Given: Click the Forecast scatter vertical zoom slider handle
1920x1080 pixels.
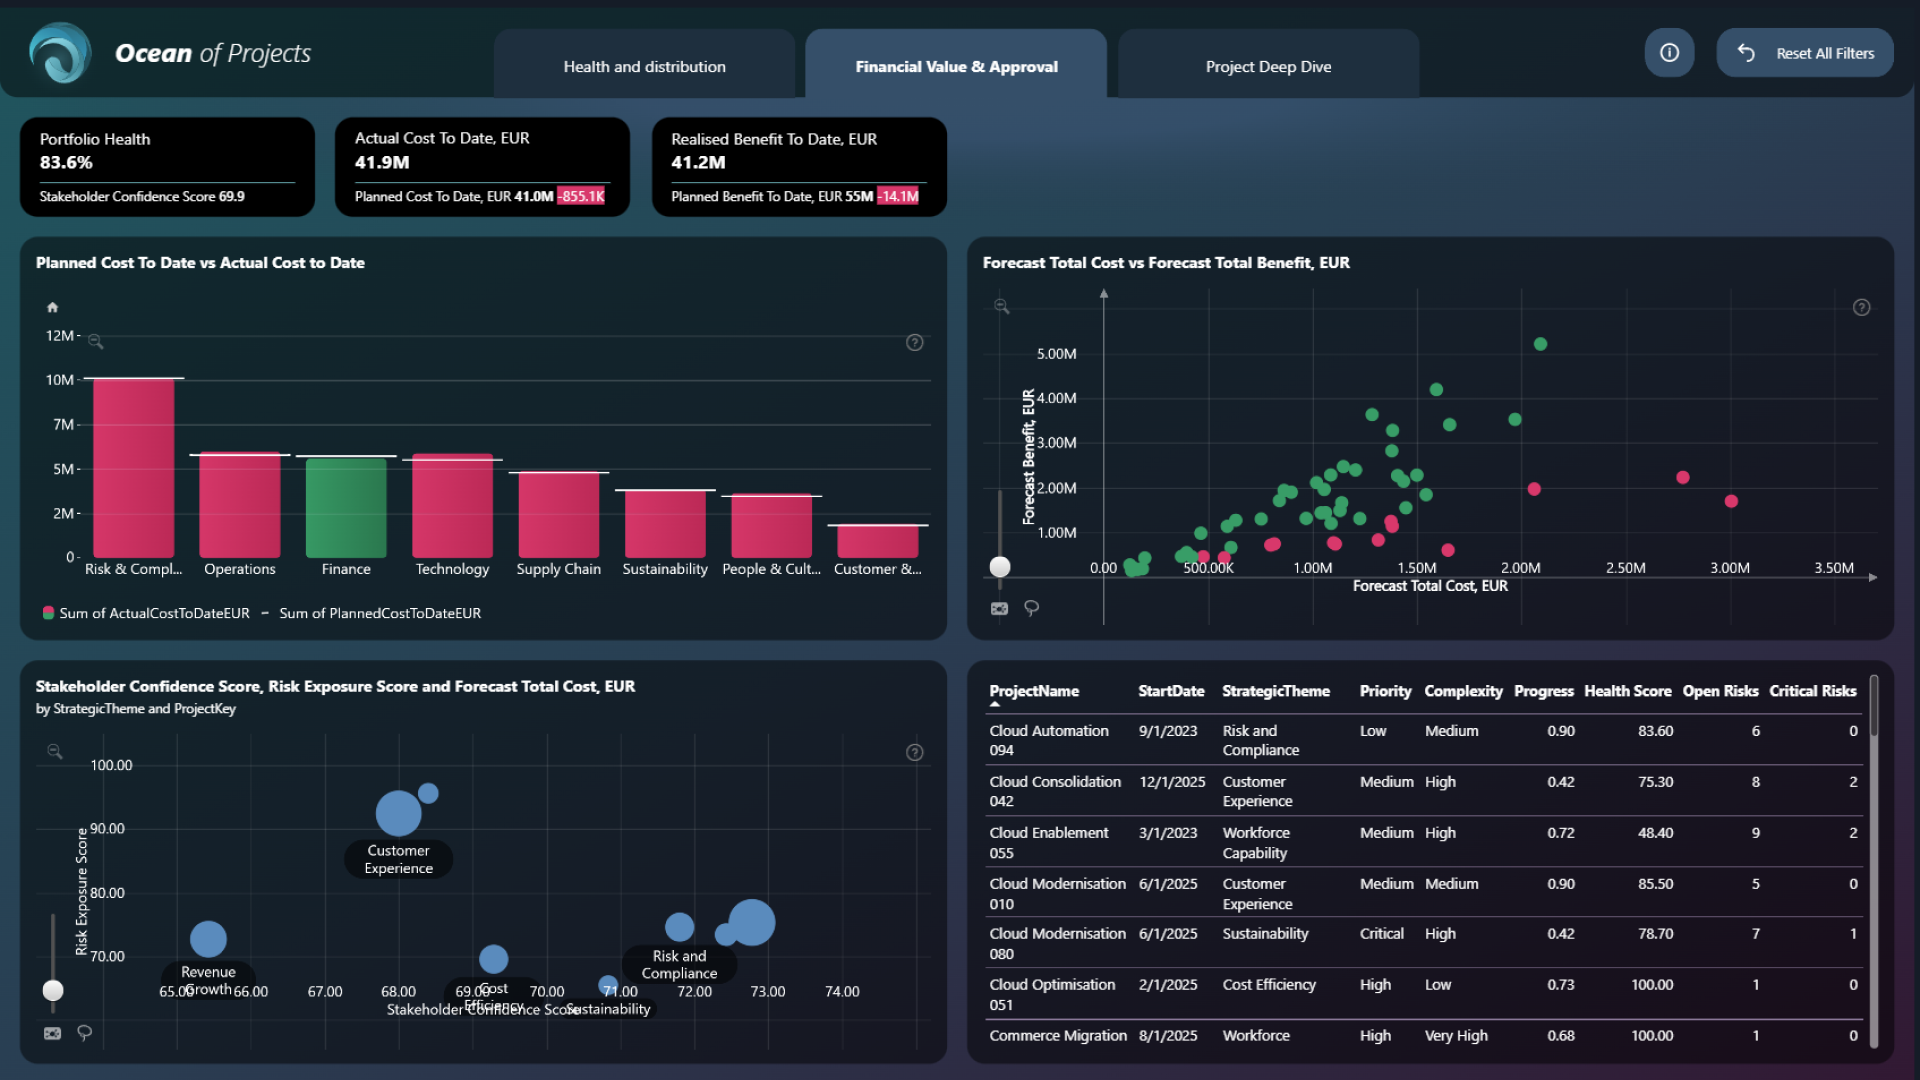Looking at the screenshot, I should (x=999, y=567).
